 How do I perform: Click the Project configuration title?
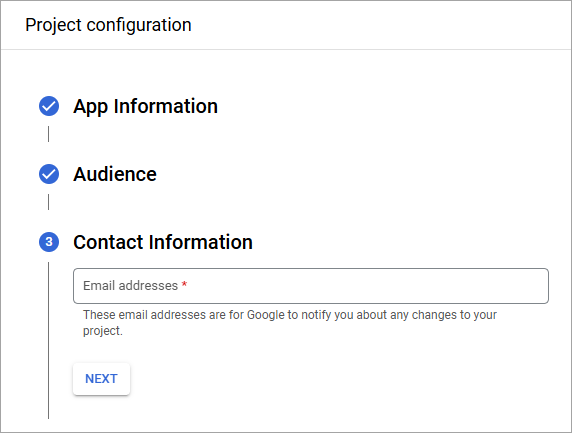click(108, 25)
